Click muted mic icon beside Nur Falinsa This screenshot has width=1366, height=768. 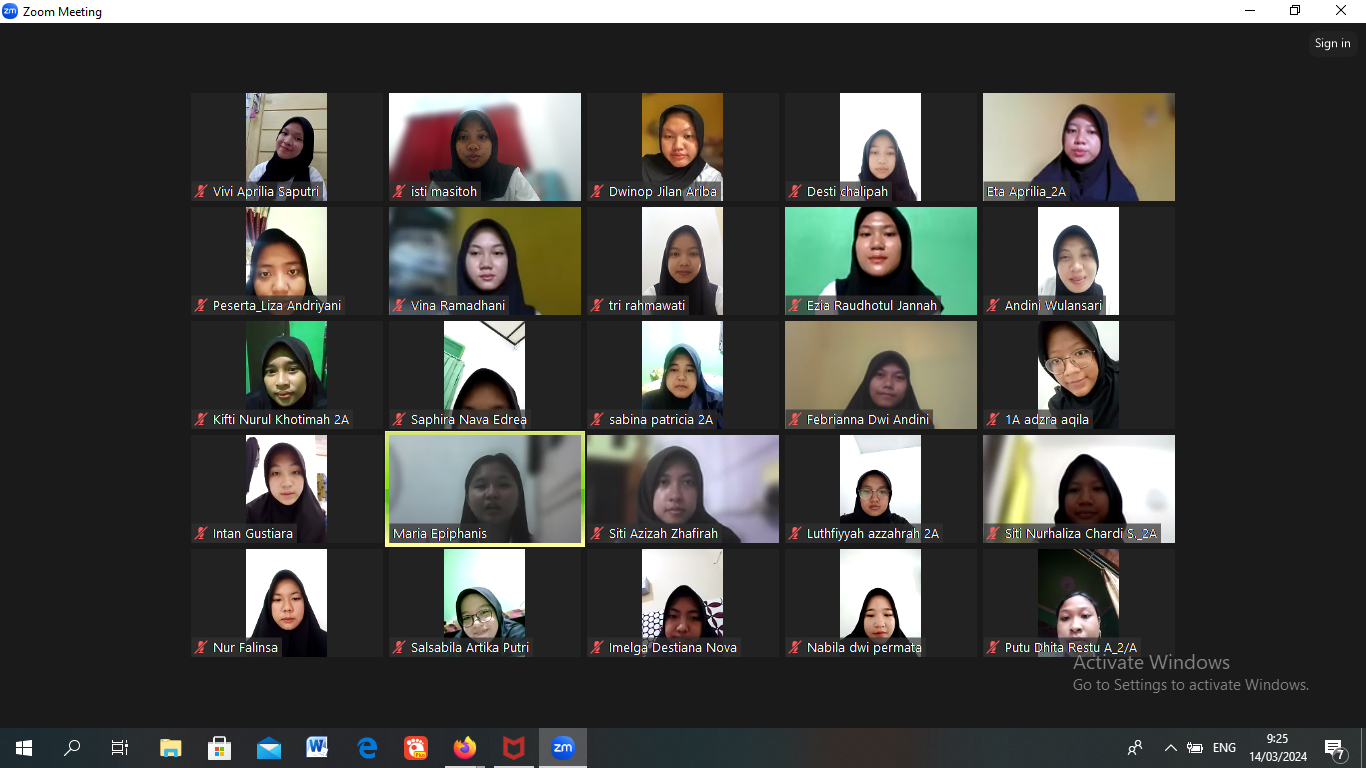(202, 648)
